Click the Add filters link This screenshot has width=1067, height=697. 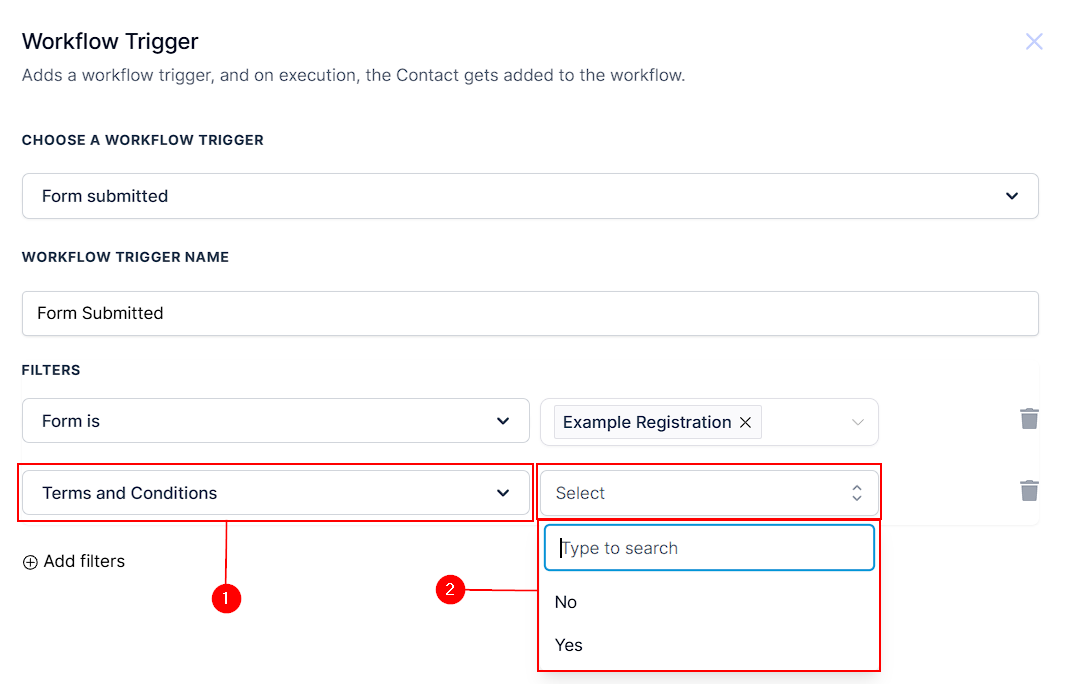84,562
